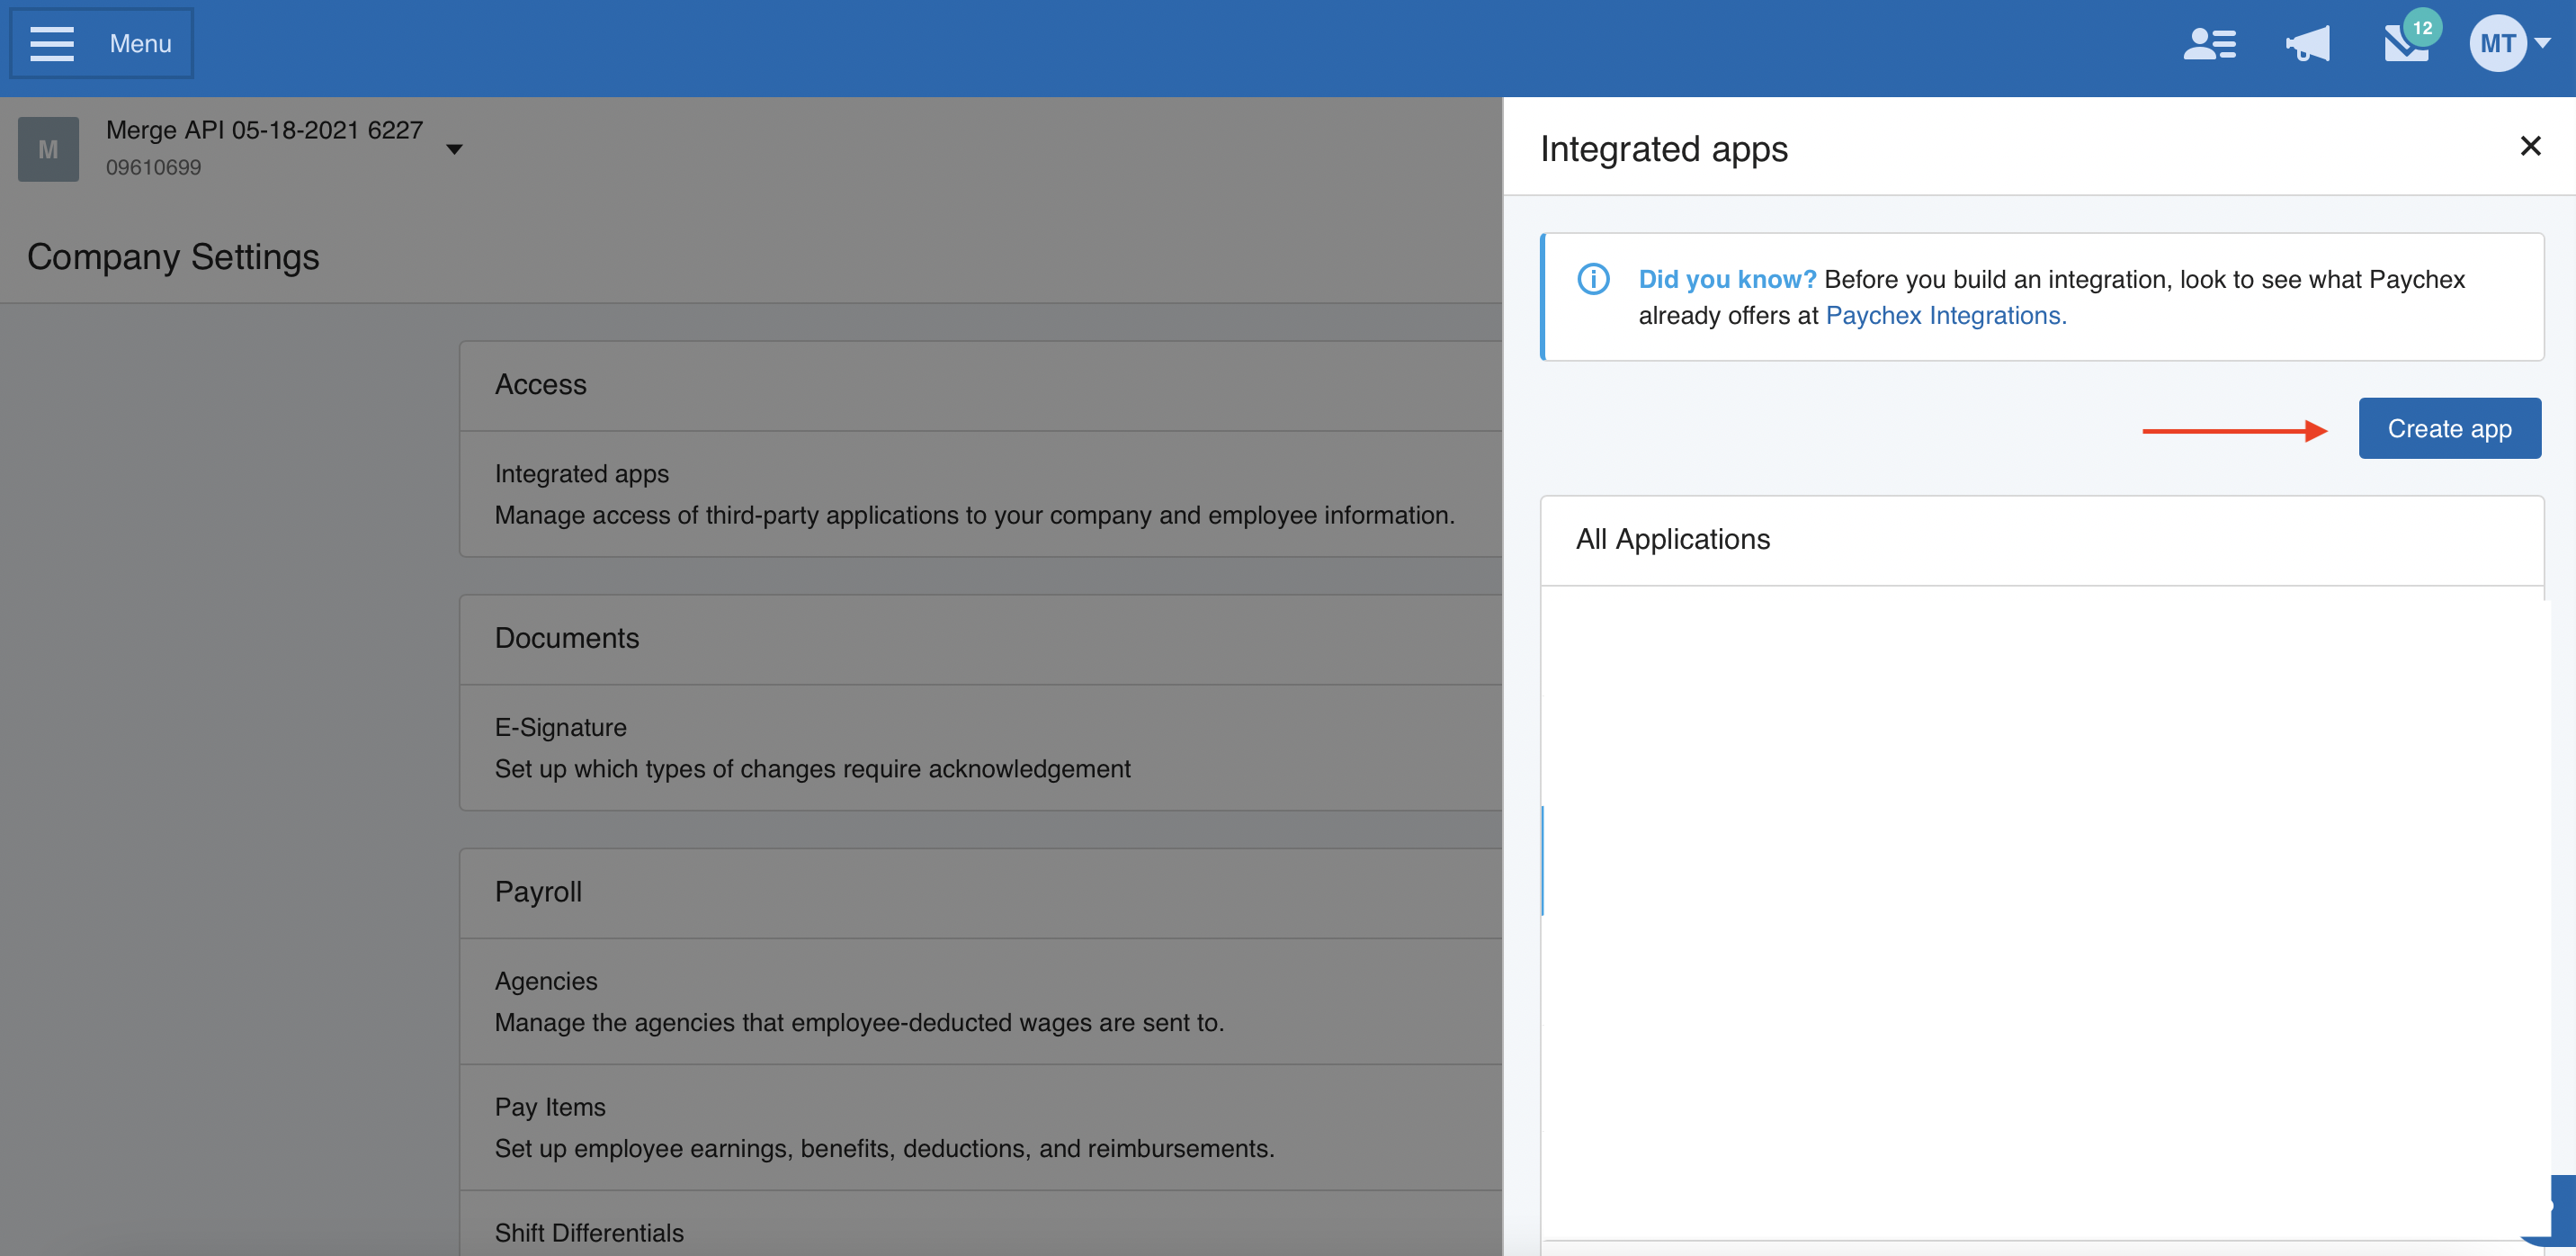2576x1256 pixels.
Task: Click the All Applications header
Action: click(1672, 540)
